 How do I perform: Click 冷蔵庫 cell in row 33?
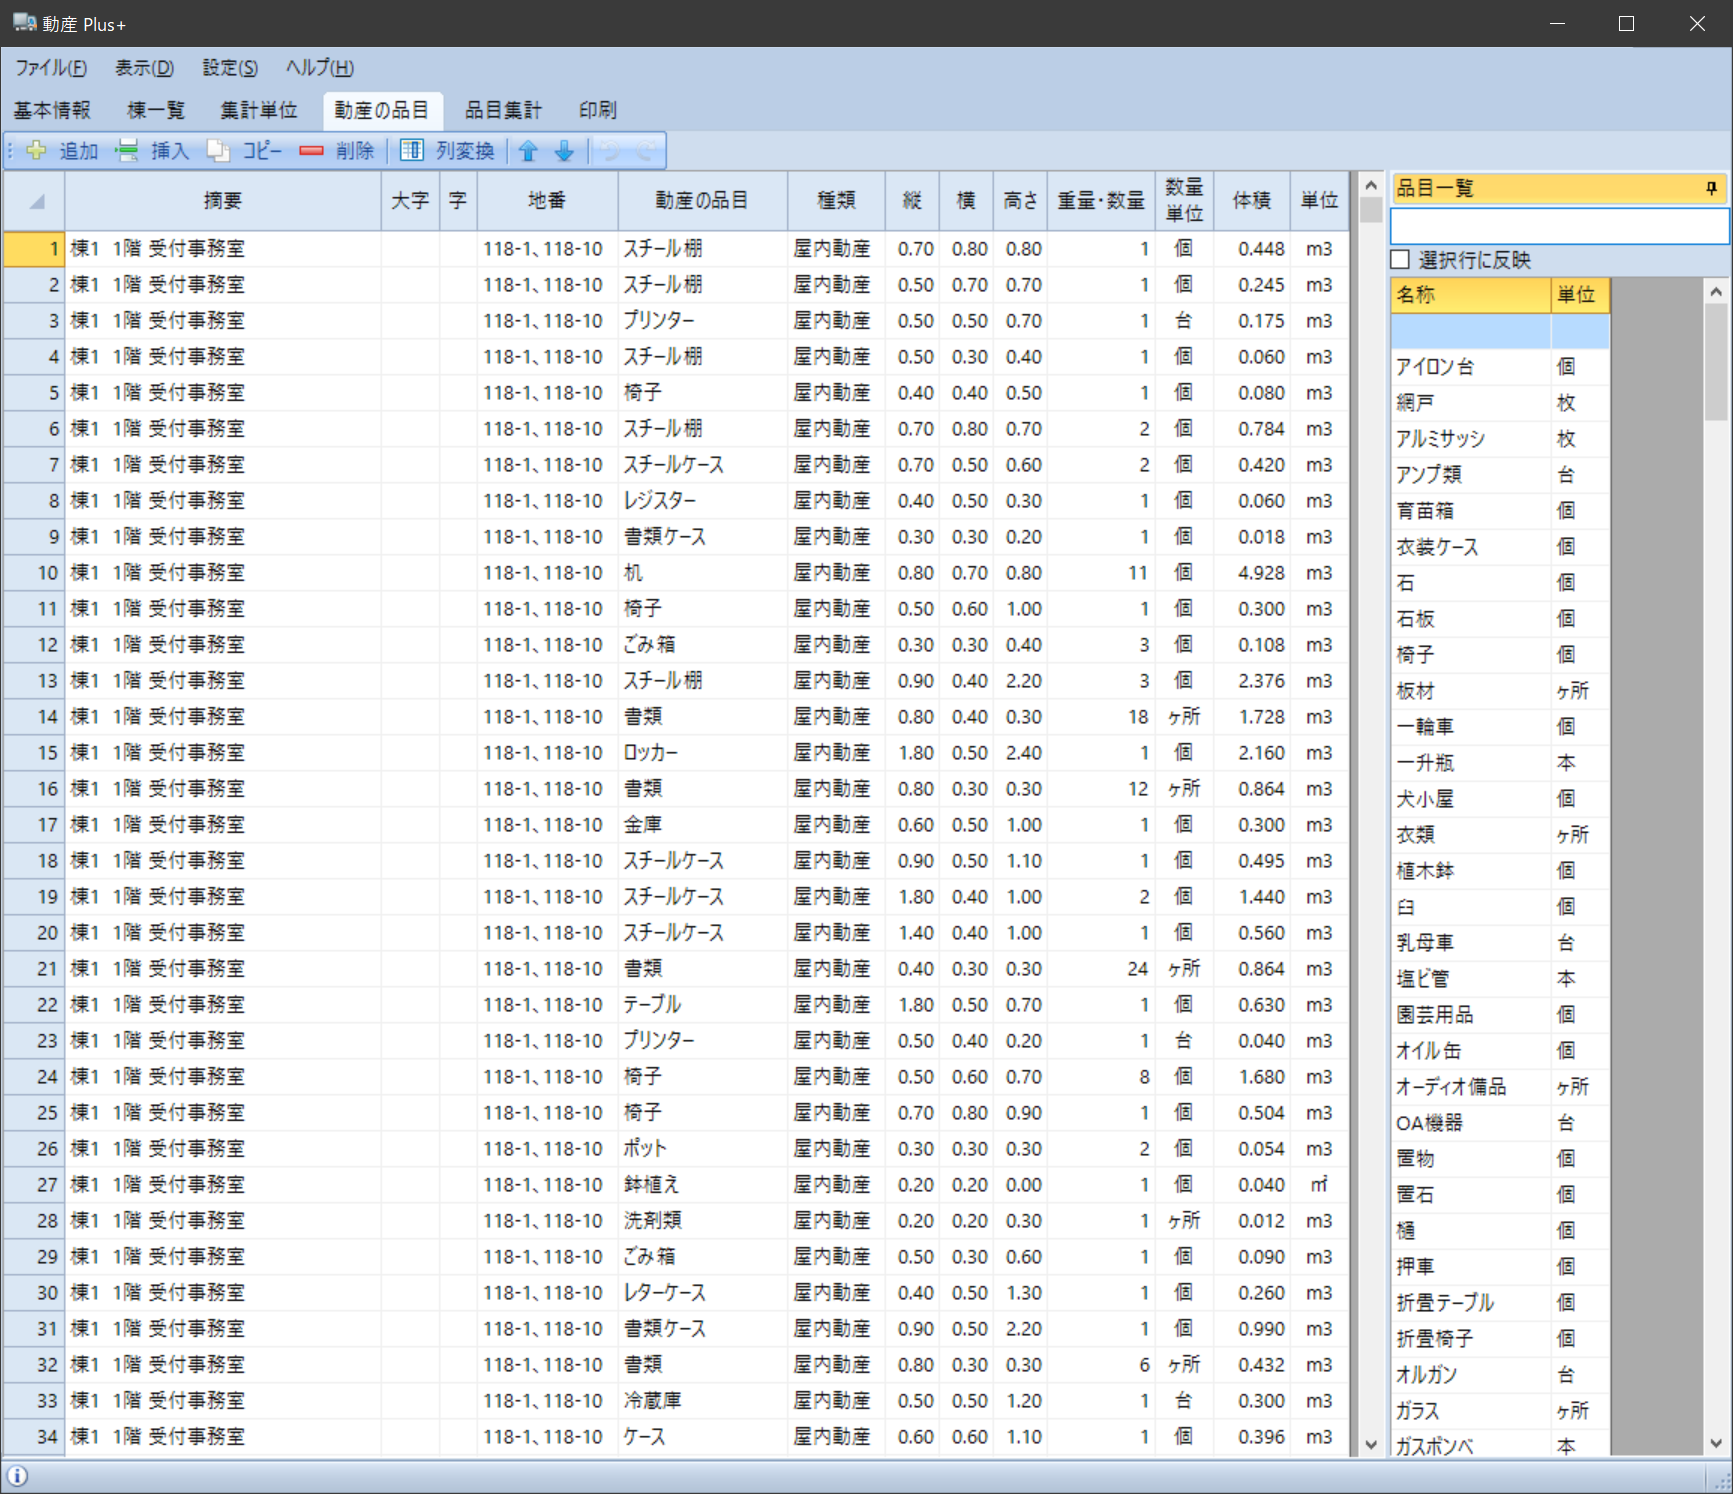pos(702,1401)
